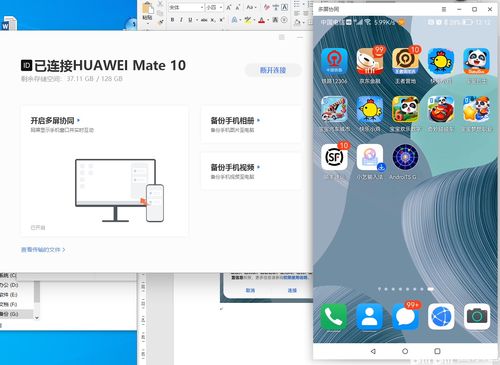Click the Grow Font icon

pyautogui.click(x=229, y=7)
